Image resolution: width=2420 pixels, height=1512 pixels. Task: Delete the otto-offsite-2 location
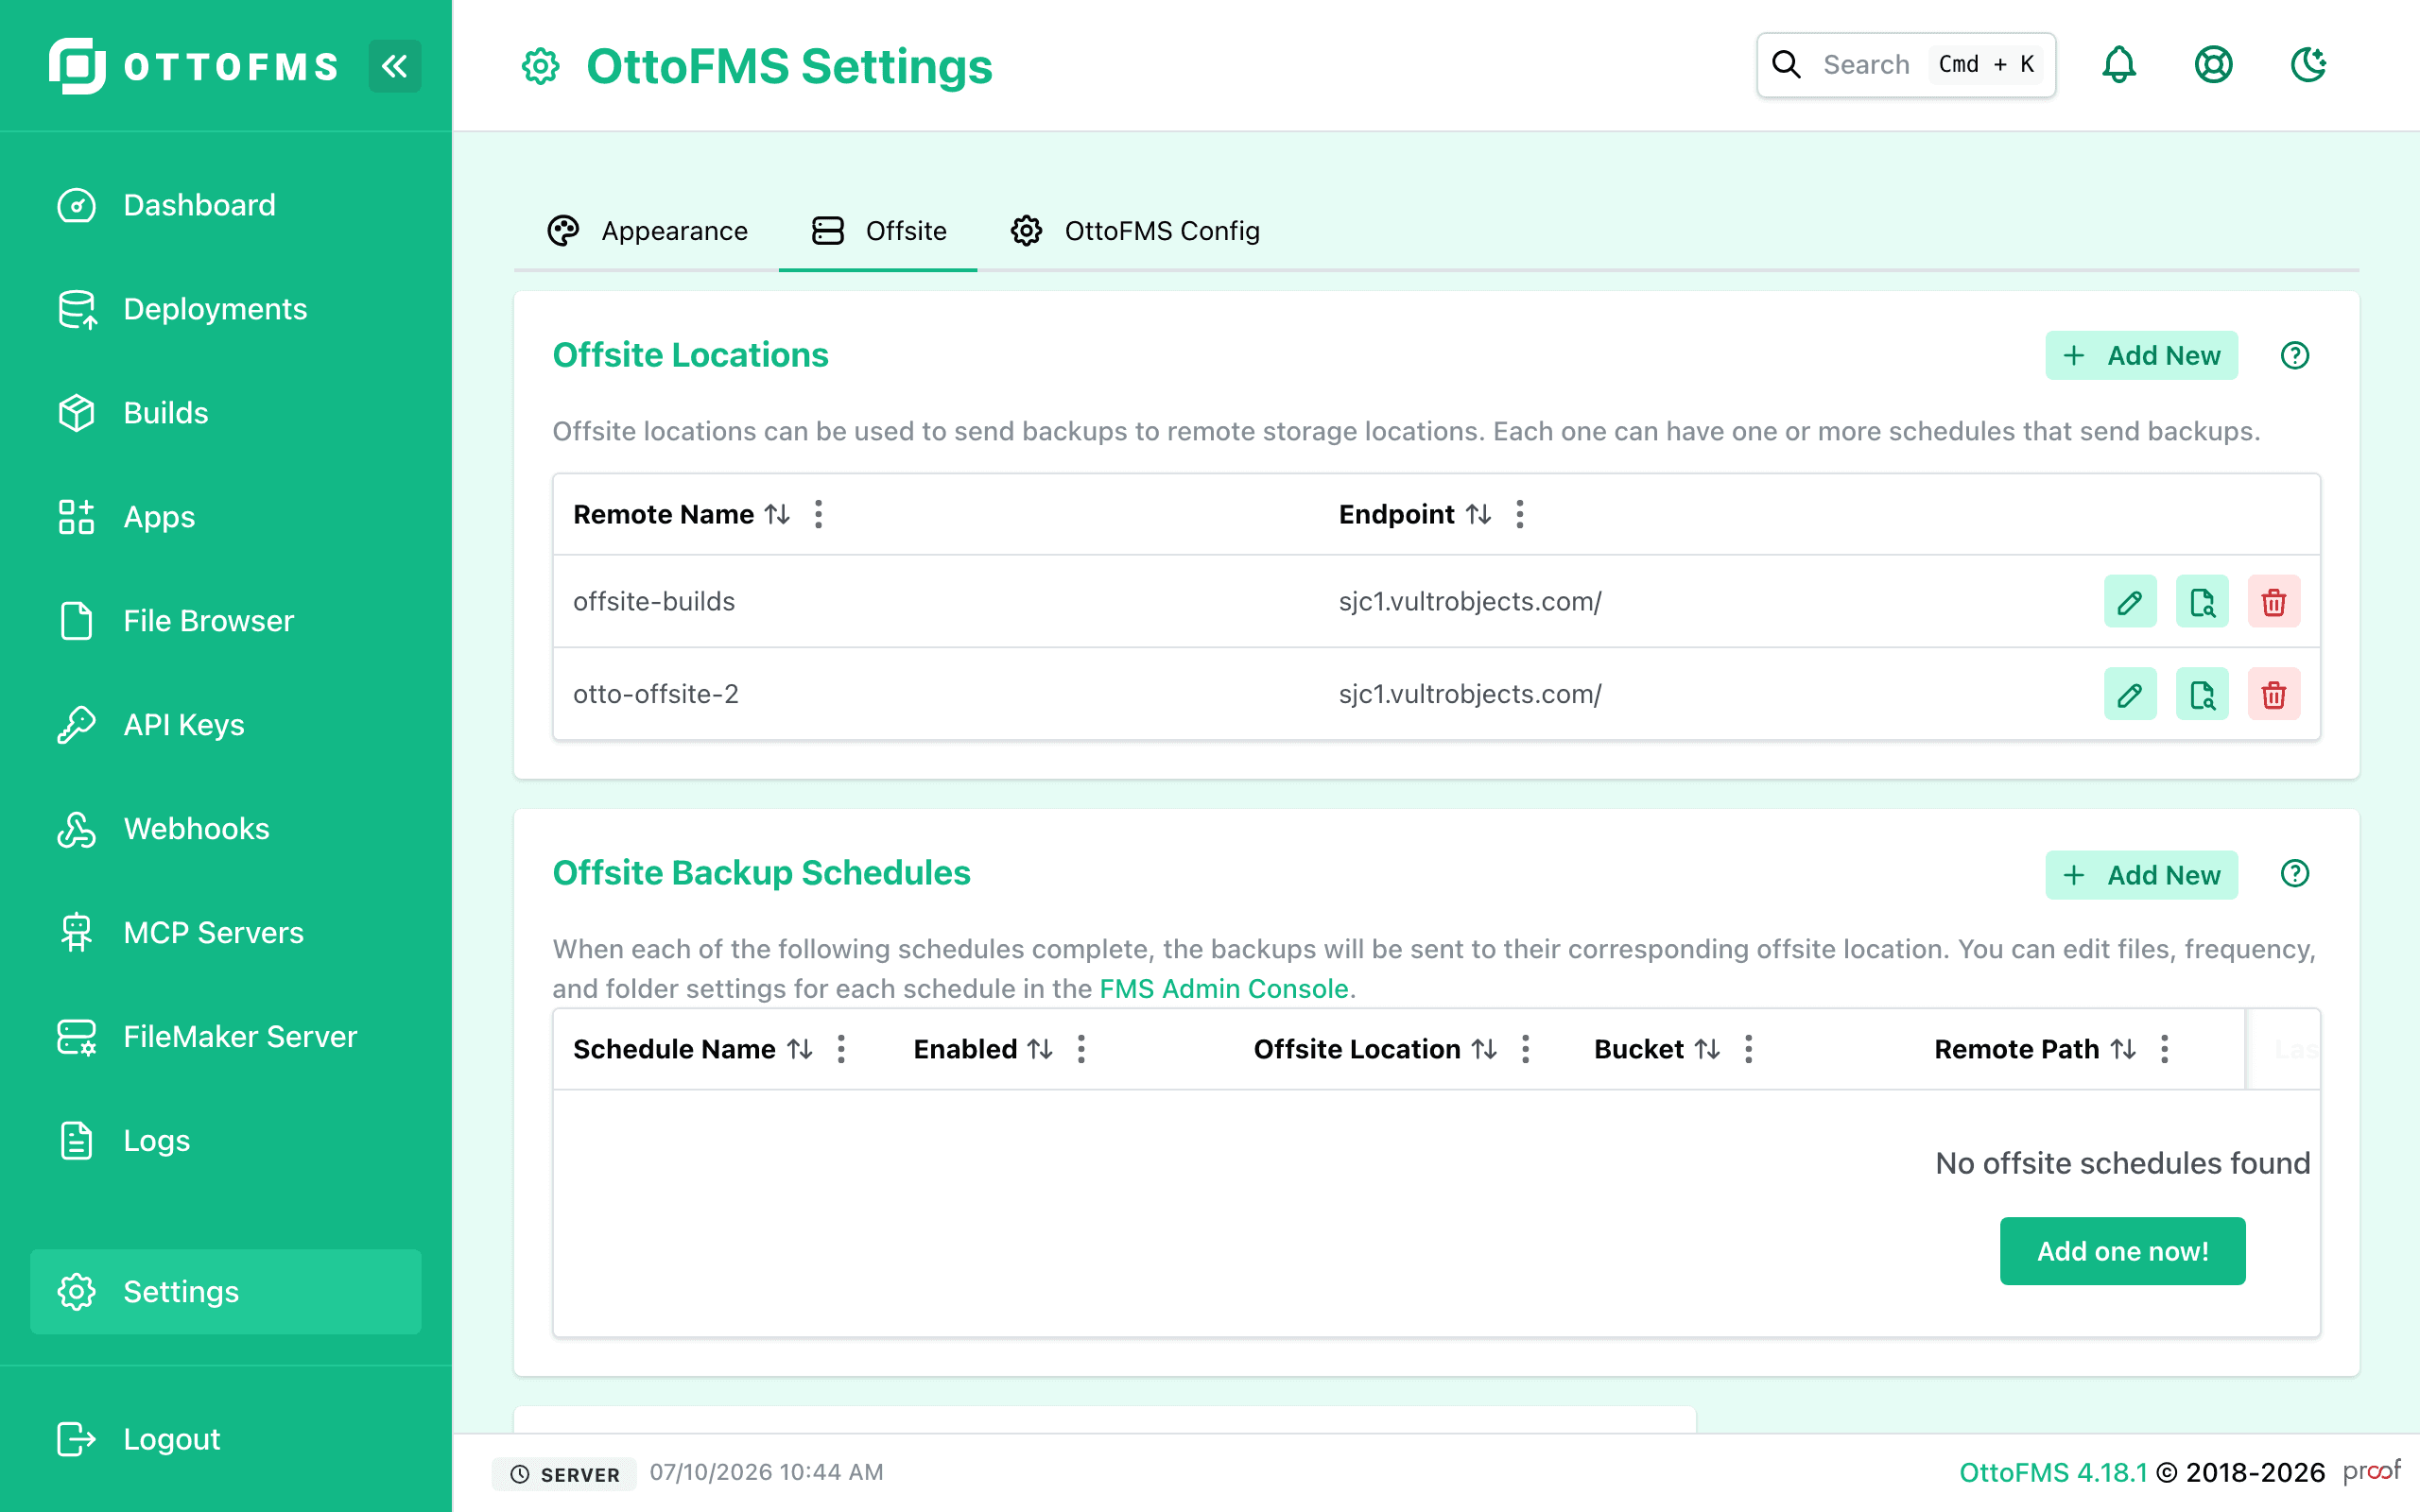point(2274,694)
